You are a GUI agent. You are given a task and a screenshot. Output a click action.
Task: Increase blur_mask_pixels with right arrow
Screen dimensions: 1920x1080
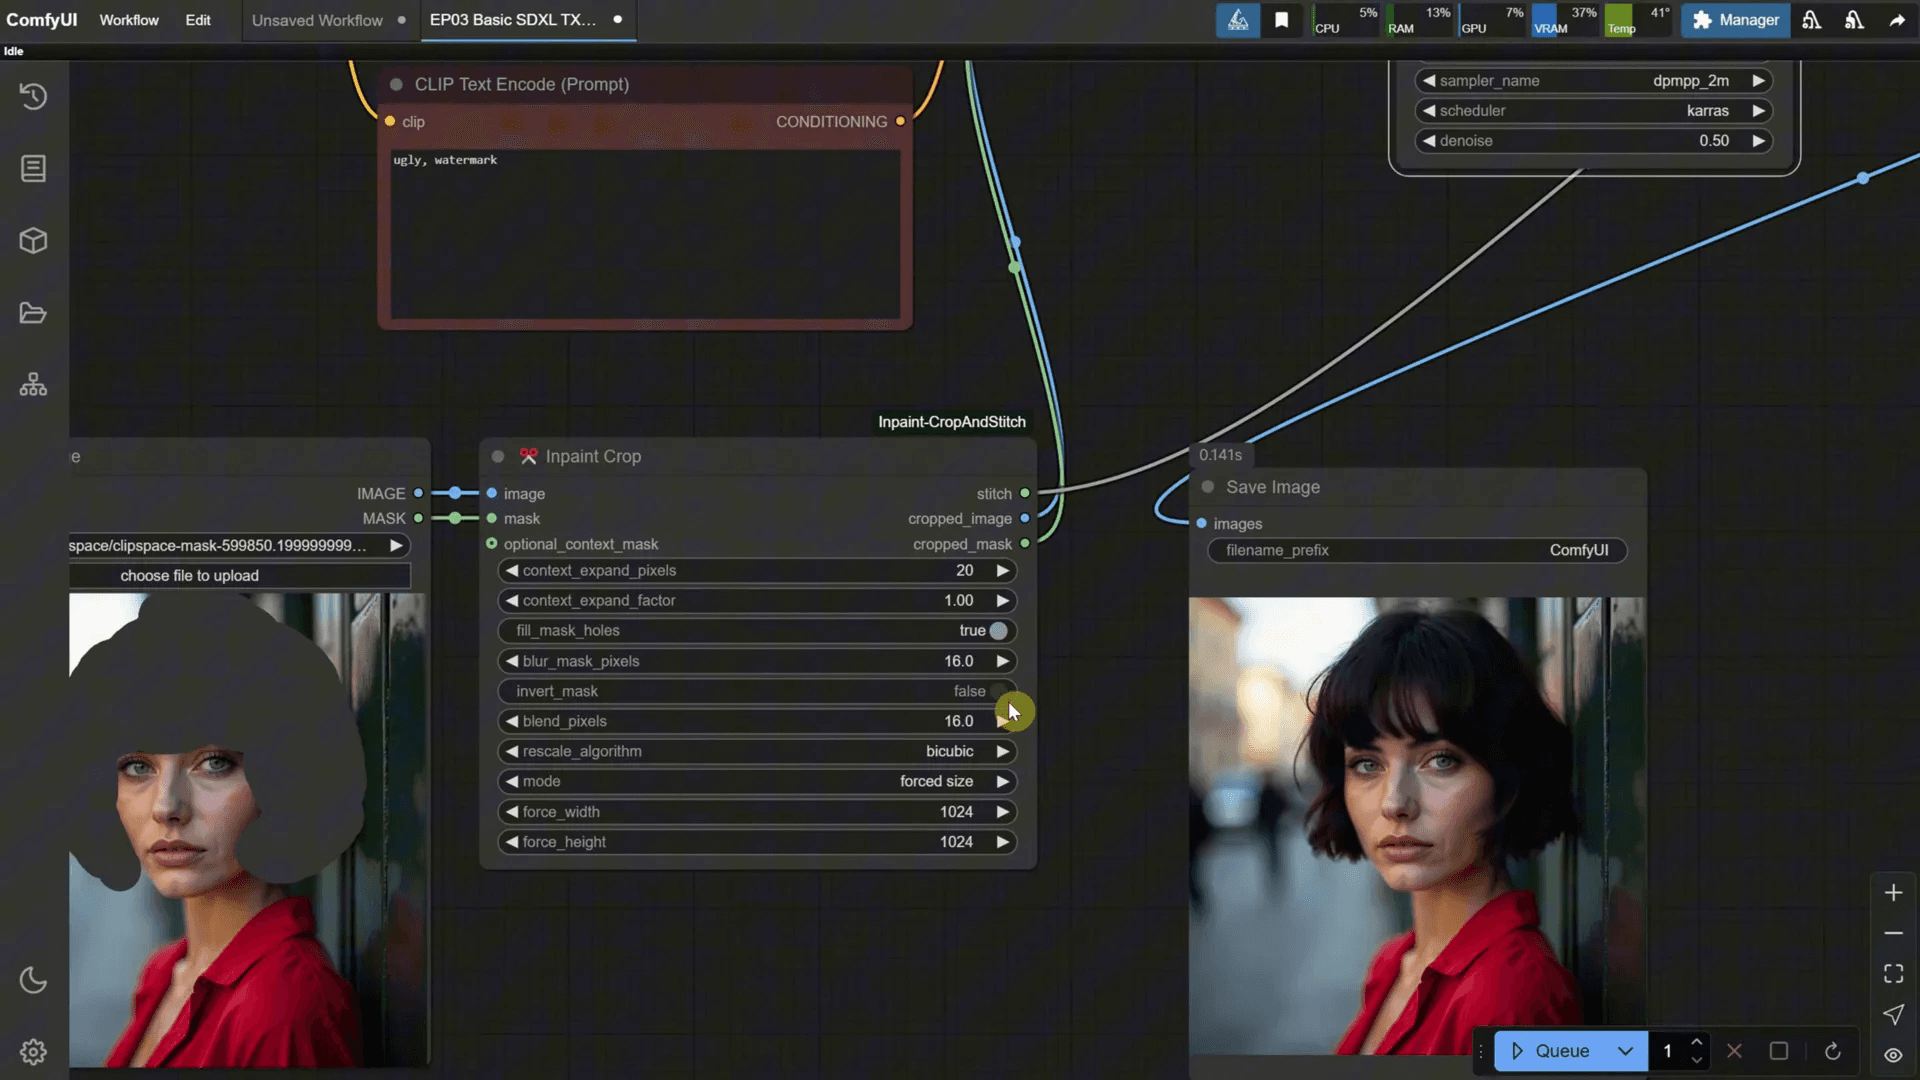pyautogui.click(x=1002, y=661)
